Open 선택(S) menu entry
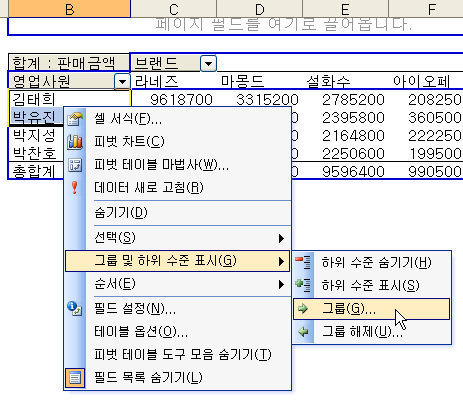The image size is (463, 402). pyautogui.click(x=178, y=238)
